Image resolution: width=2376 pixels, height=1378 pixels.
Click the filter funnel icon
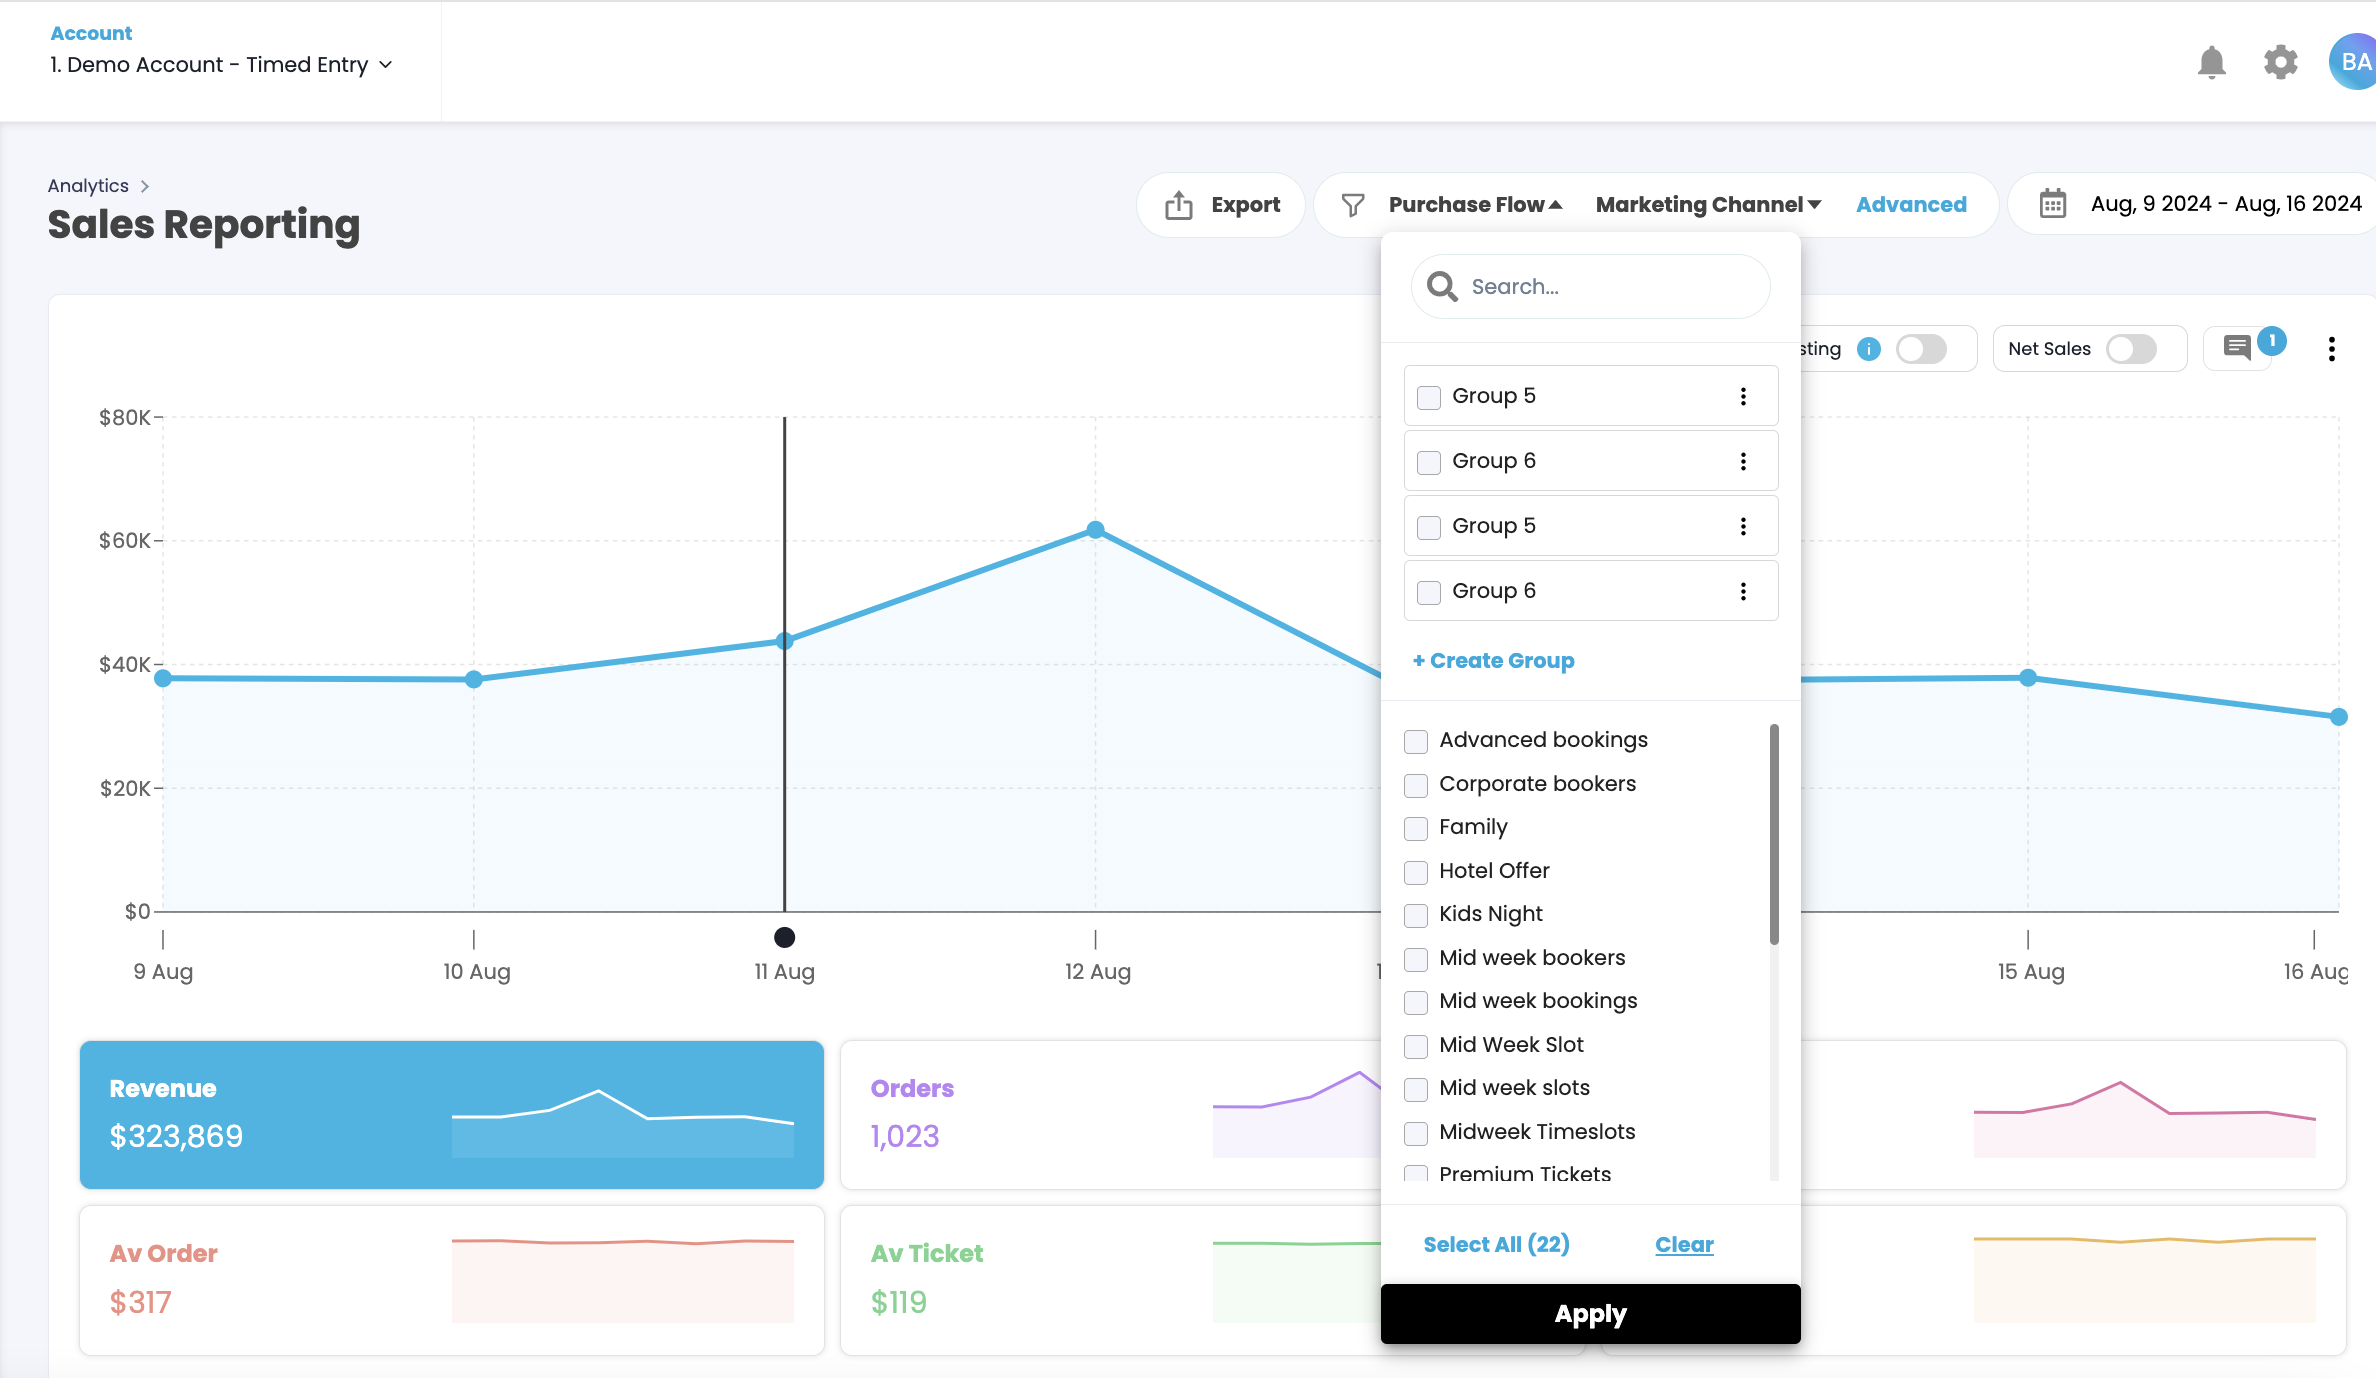point(1352,205)
